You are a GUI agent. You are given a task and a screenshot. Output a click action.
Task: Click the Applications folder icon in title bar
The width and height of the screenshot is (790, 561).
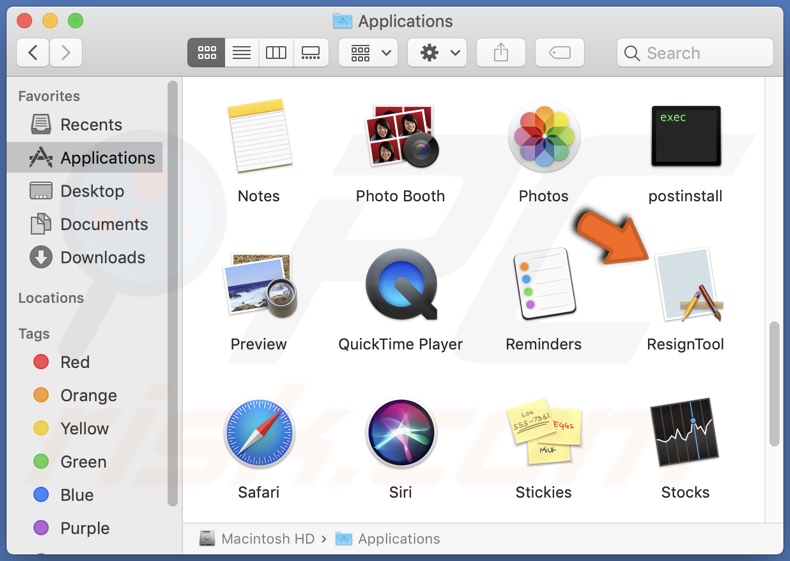343,21
